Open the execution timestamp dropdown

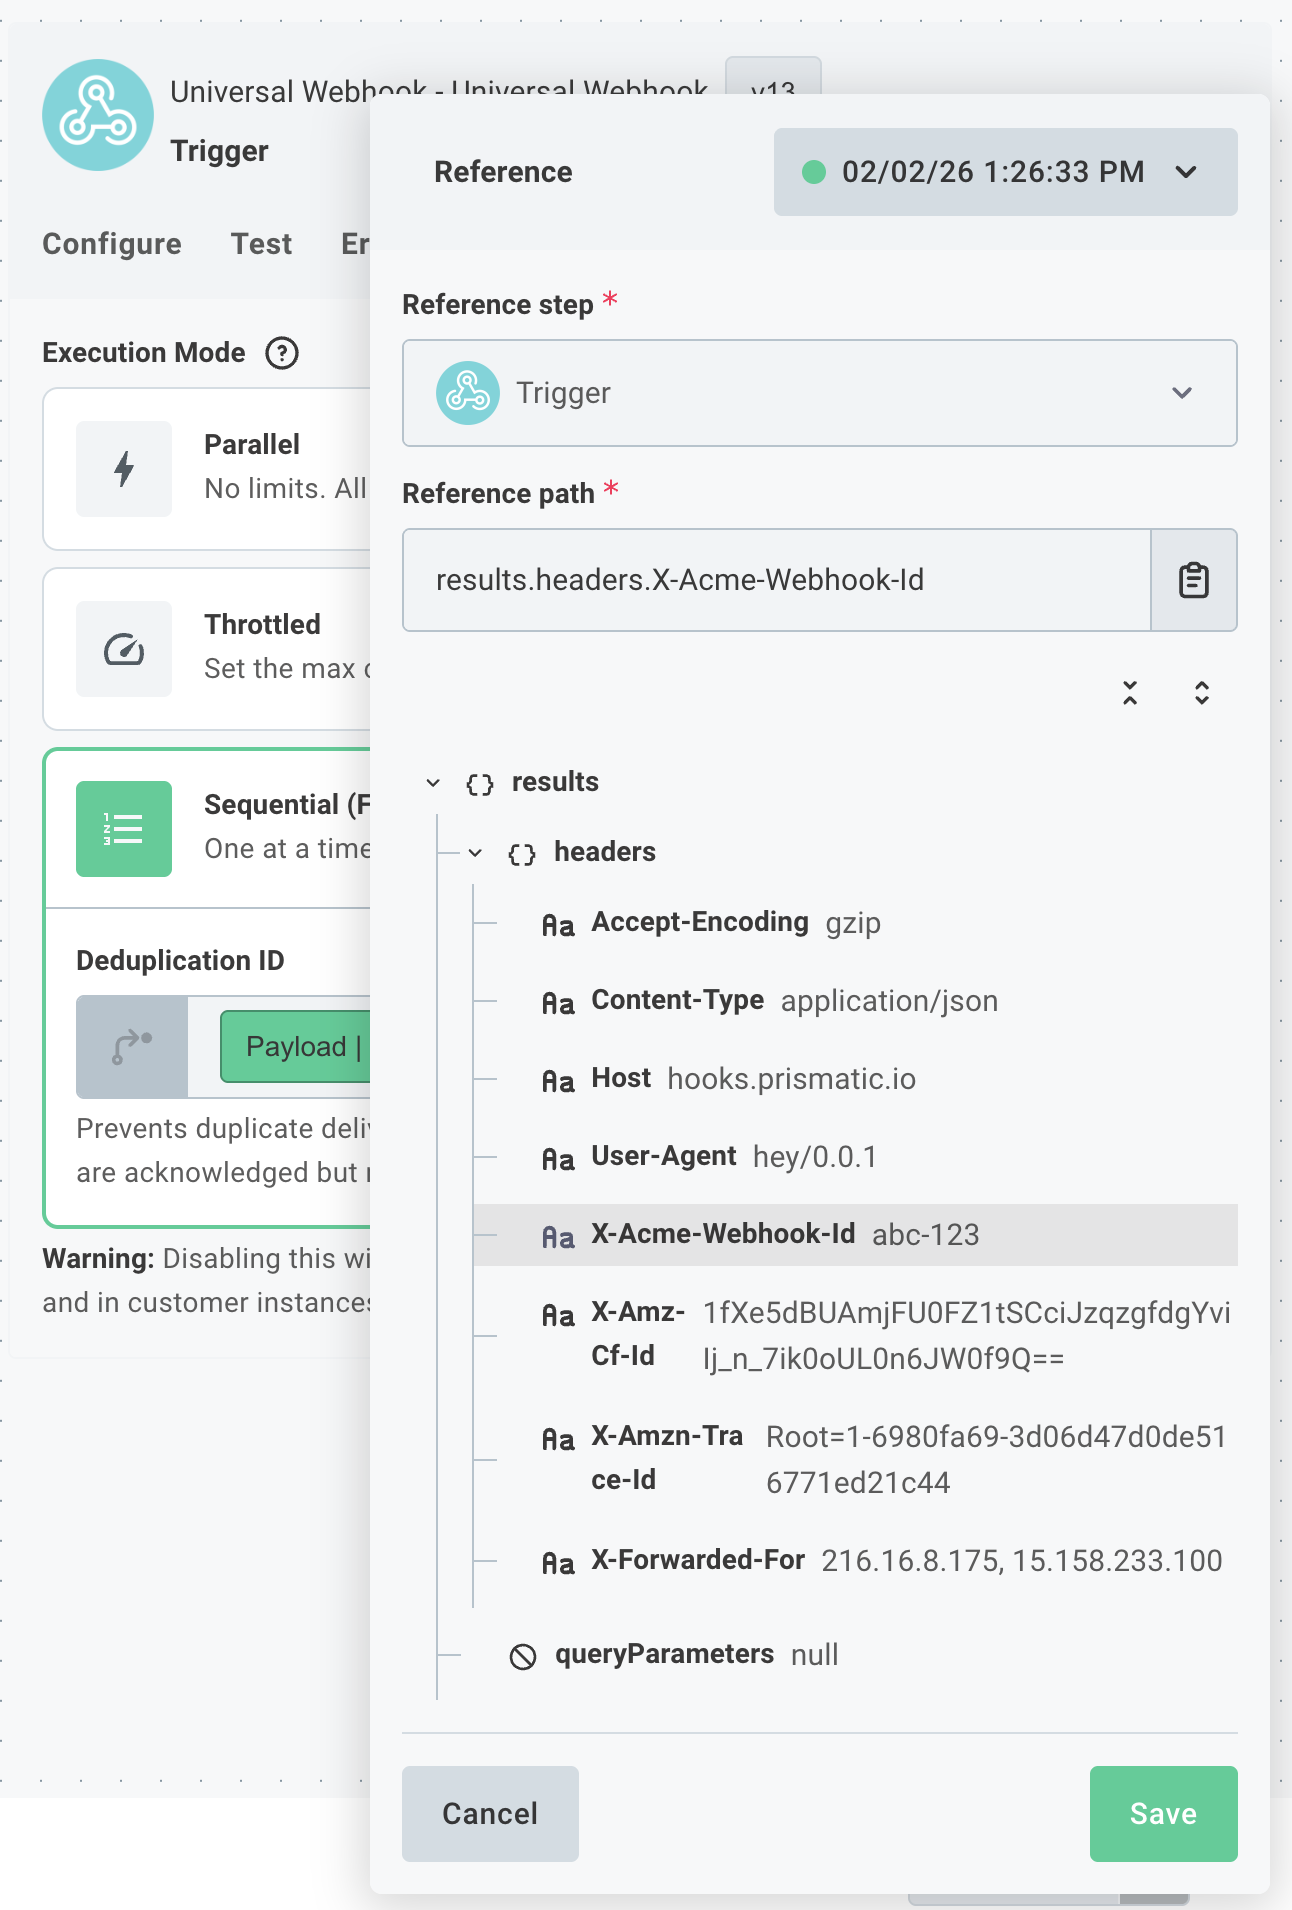(x=1005, y=172)
